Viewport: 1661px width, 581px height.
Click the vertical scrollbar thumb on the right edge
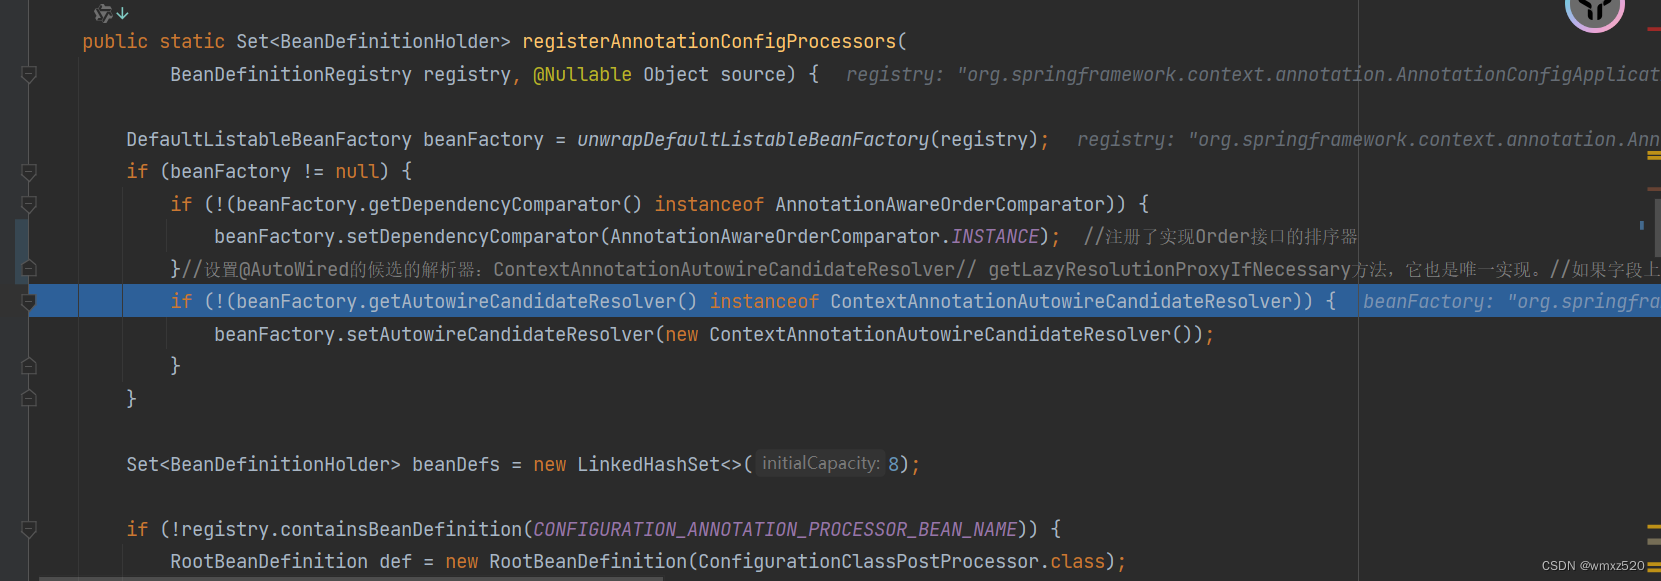1656,226
